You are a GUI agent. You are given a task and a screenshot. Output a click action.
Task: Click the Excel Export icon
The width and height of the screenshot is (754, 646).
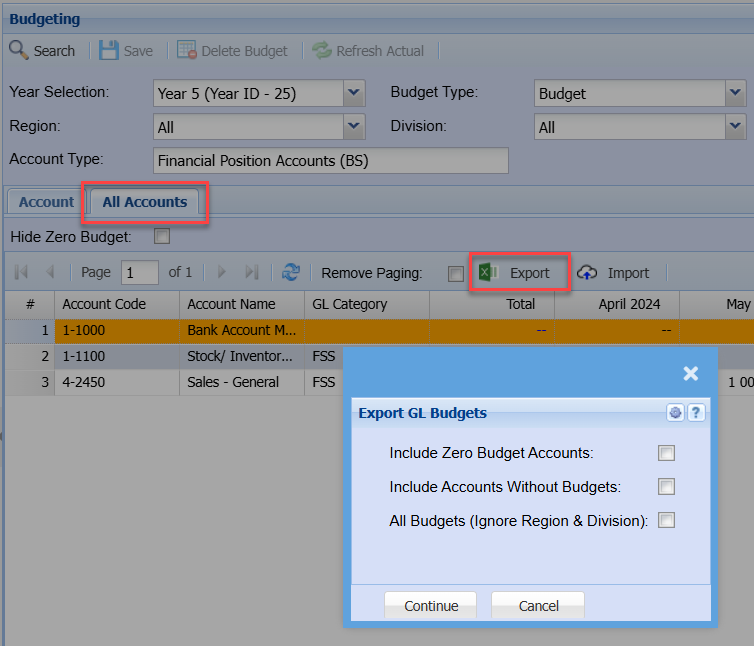coord(488,272)
